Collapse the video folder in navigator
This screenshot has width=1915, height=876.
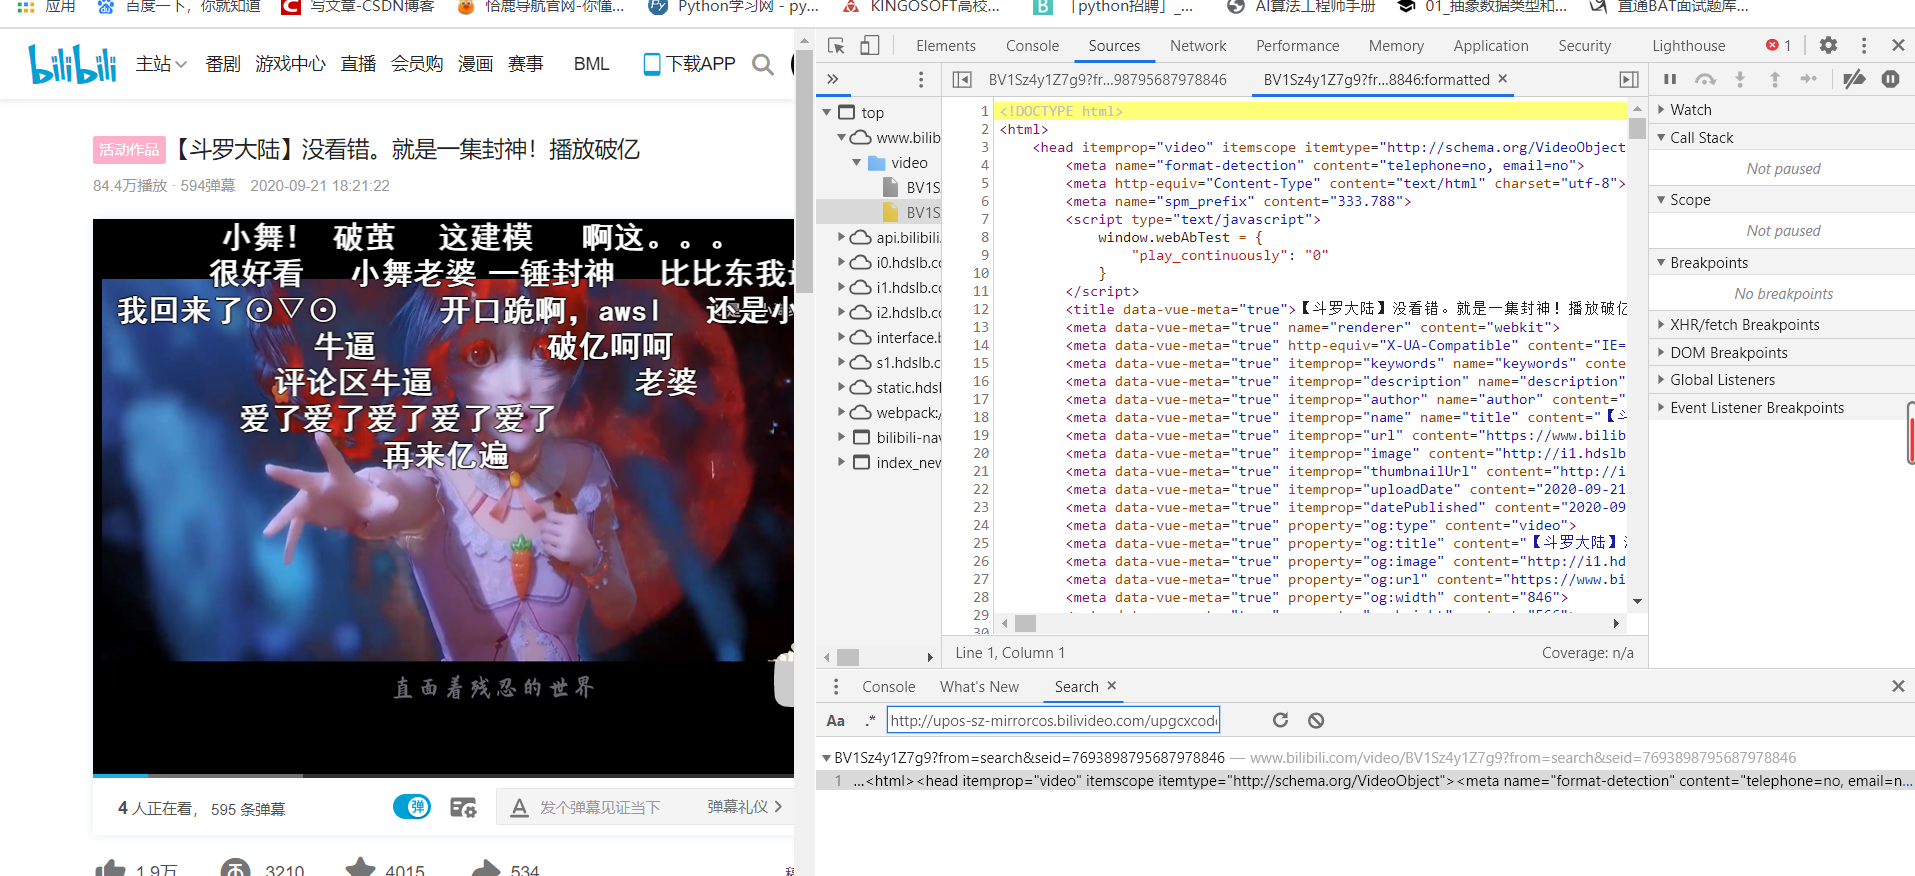[857, 162]
